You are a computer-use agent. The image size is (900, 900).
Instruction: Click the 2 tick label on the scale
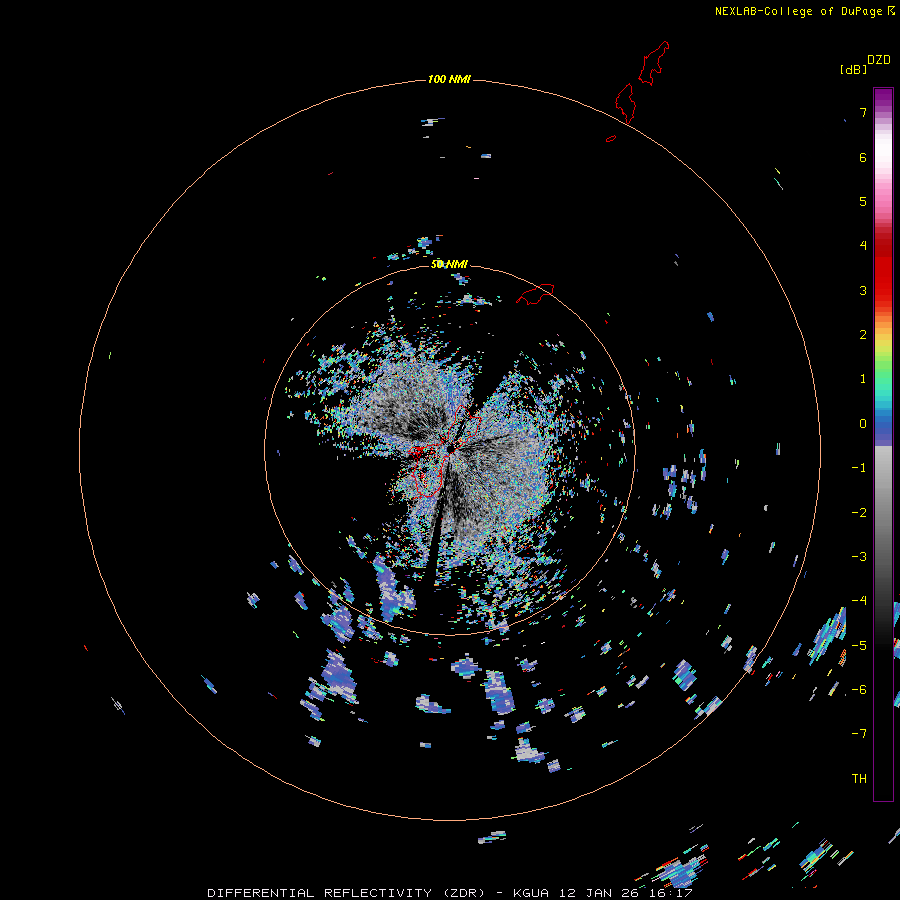point(863,335)
